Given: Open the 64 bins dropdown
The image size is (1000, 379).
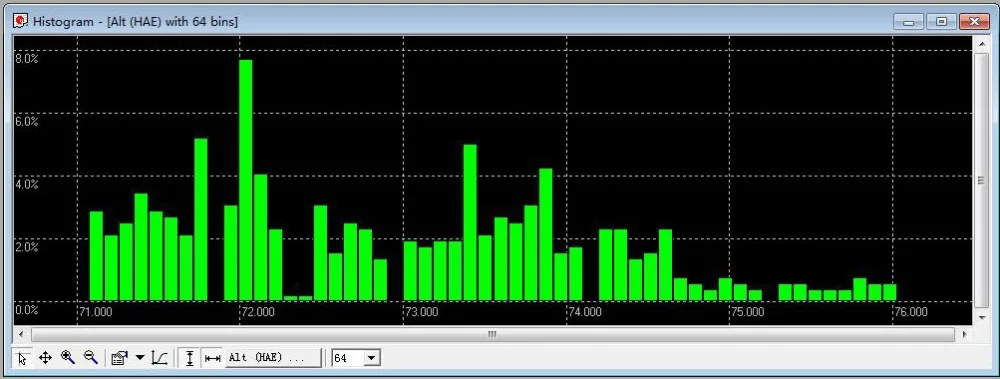Looking at the screenshot, I should pyautogui.click(x=372, y=359).
